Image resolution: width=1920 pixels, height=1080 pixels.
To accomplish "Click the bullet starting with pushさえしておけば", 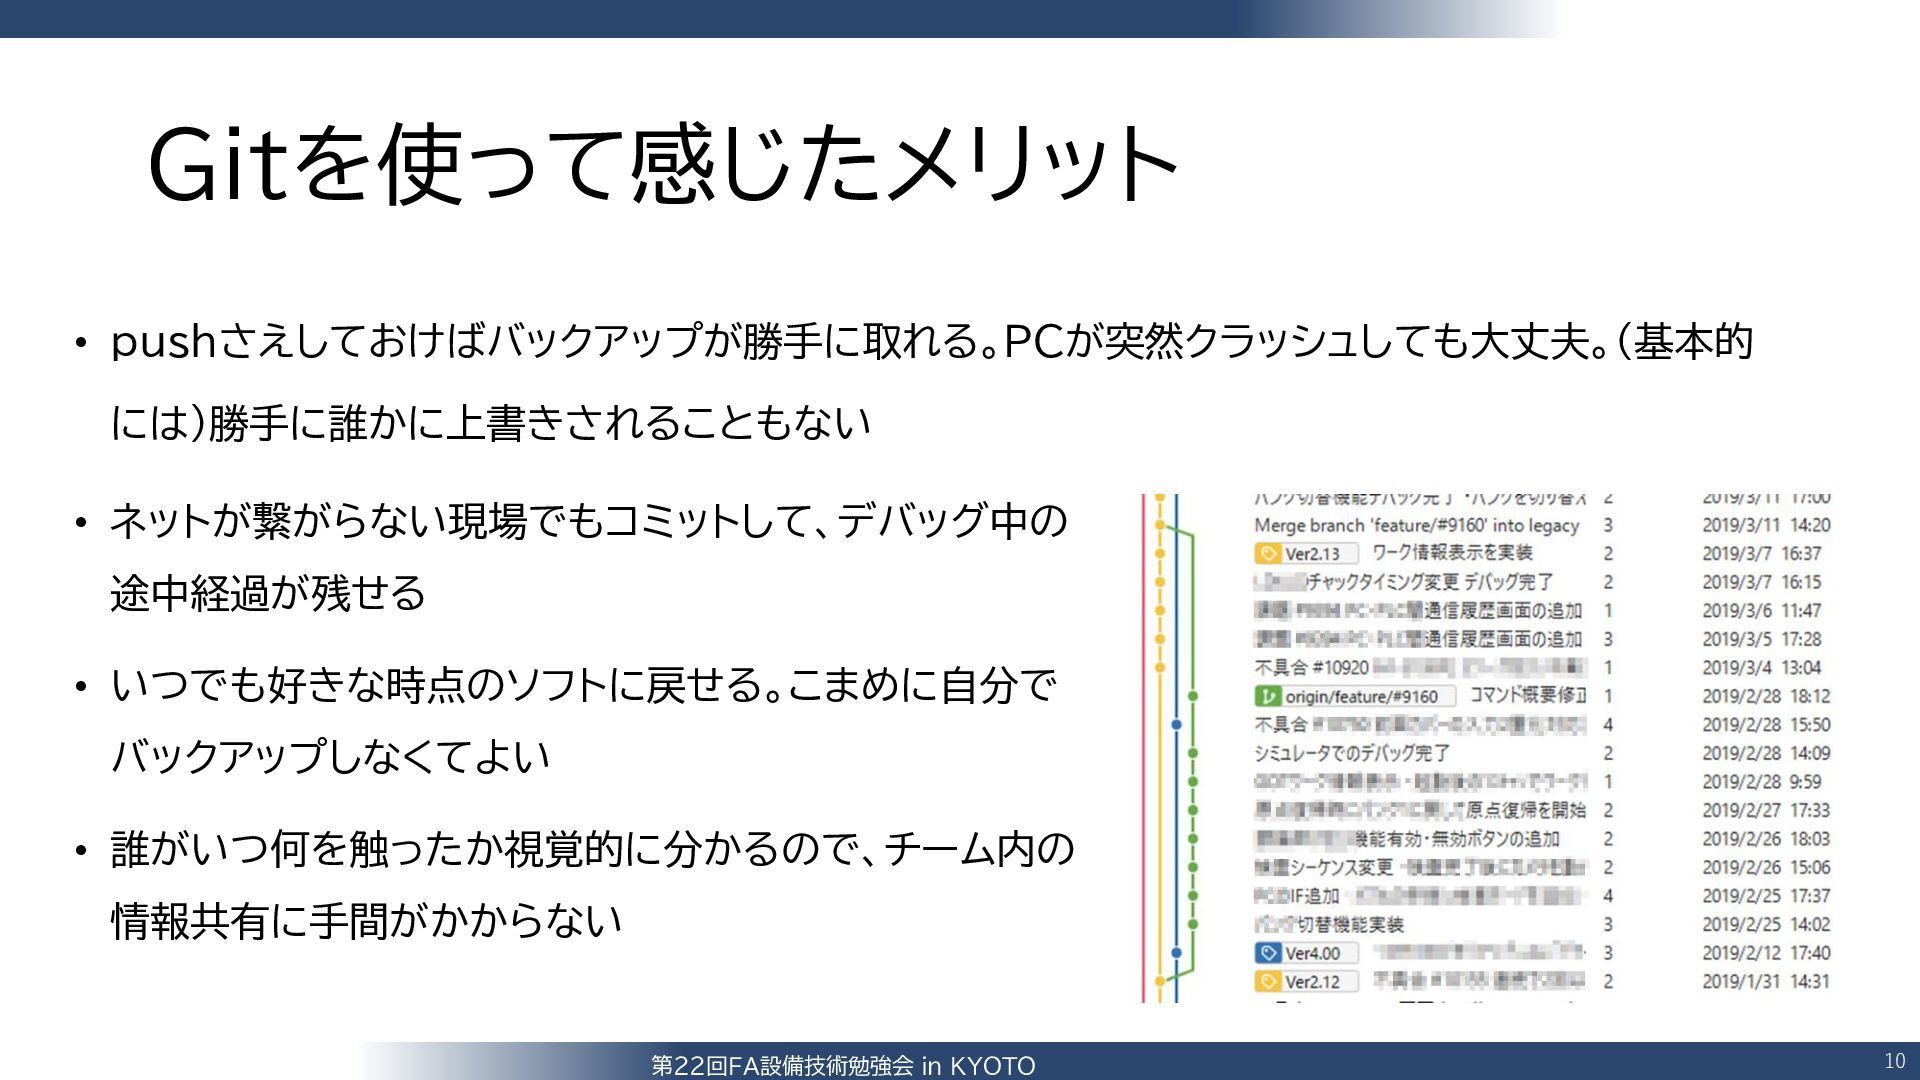I will click(x=930, y=342).
